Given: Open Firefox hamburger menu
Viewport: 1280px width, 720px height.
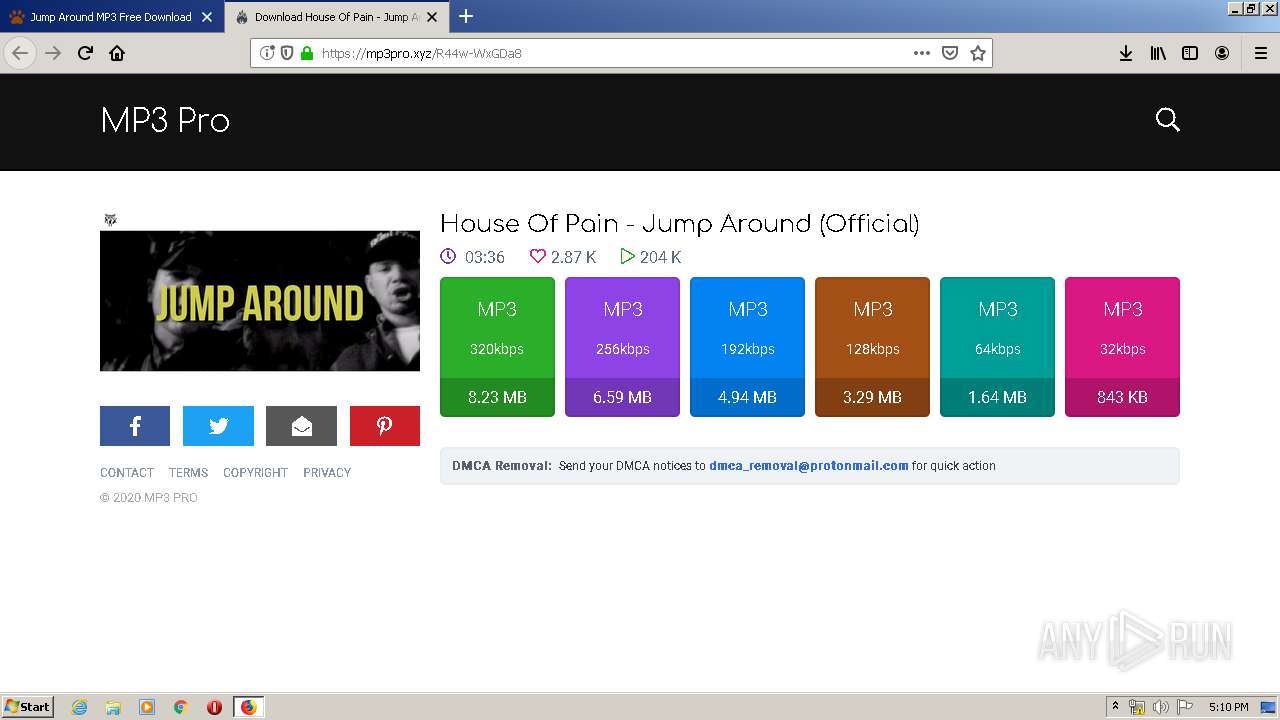Looking at the screenshot, I should click(x=1261, y=53).
